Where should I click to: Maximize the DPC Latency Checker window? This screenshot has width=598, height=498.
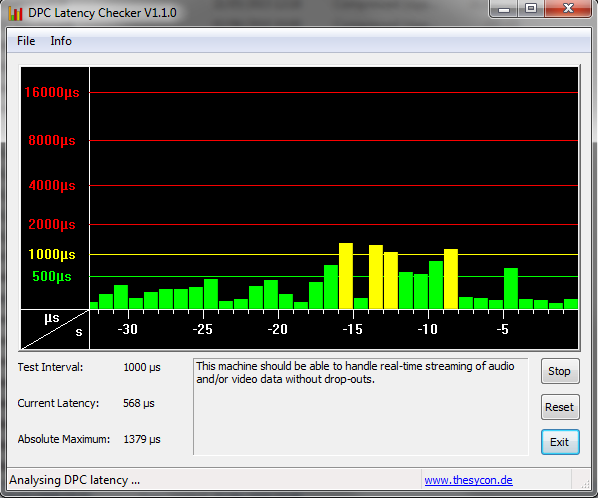[x=531, y=9]
